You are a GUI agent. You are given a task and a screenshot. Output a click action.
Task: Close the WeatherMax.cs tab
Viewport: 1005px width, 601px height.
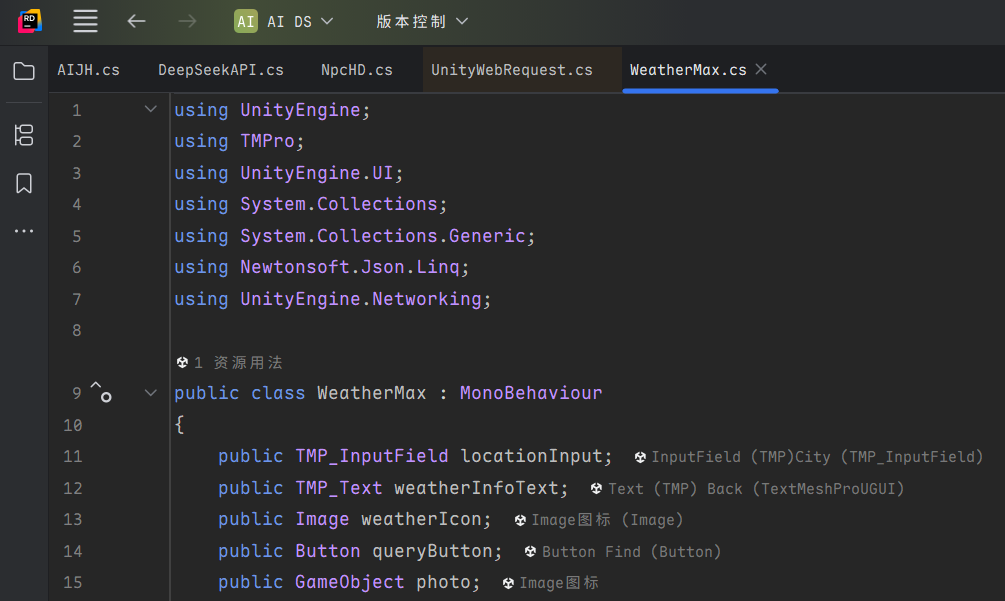pyautogui.click(x=761, y=69)
